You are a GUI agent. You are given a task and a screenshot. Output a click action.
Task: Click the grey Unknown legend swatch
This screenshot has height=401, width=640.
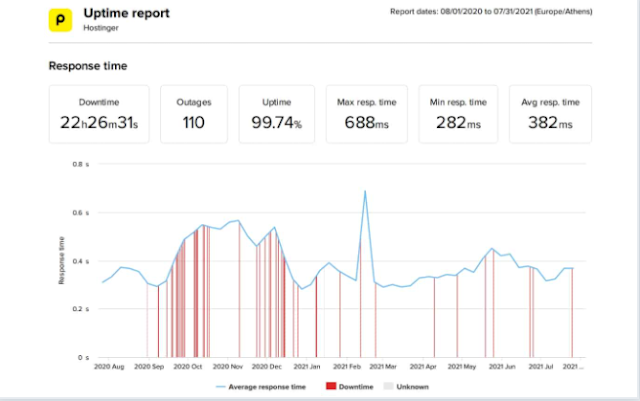coord(389,386)
